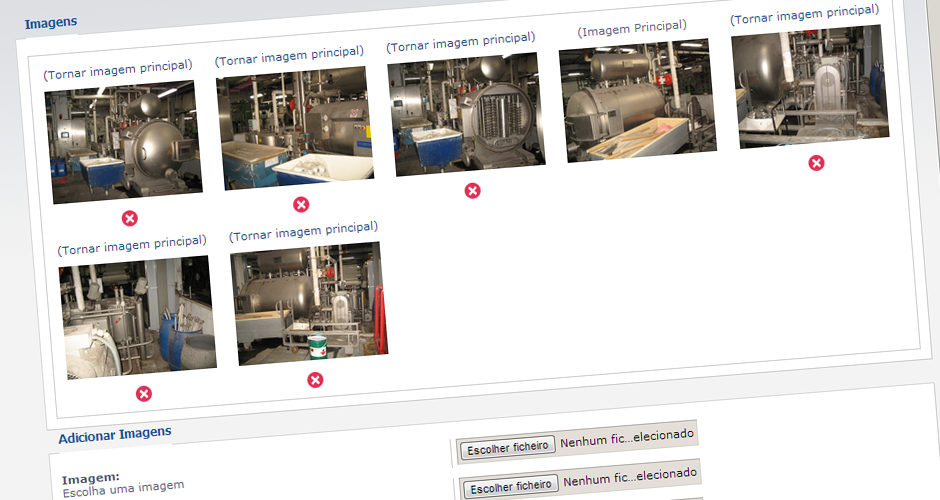940x500 pixels.
Task: Set second image as imagem principal
Action: click(290, 56)
